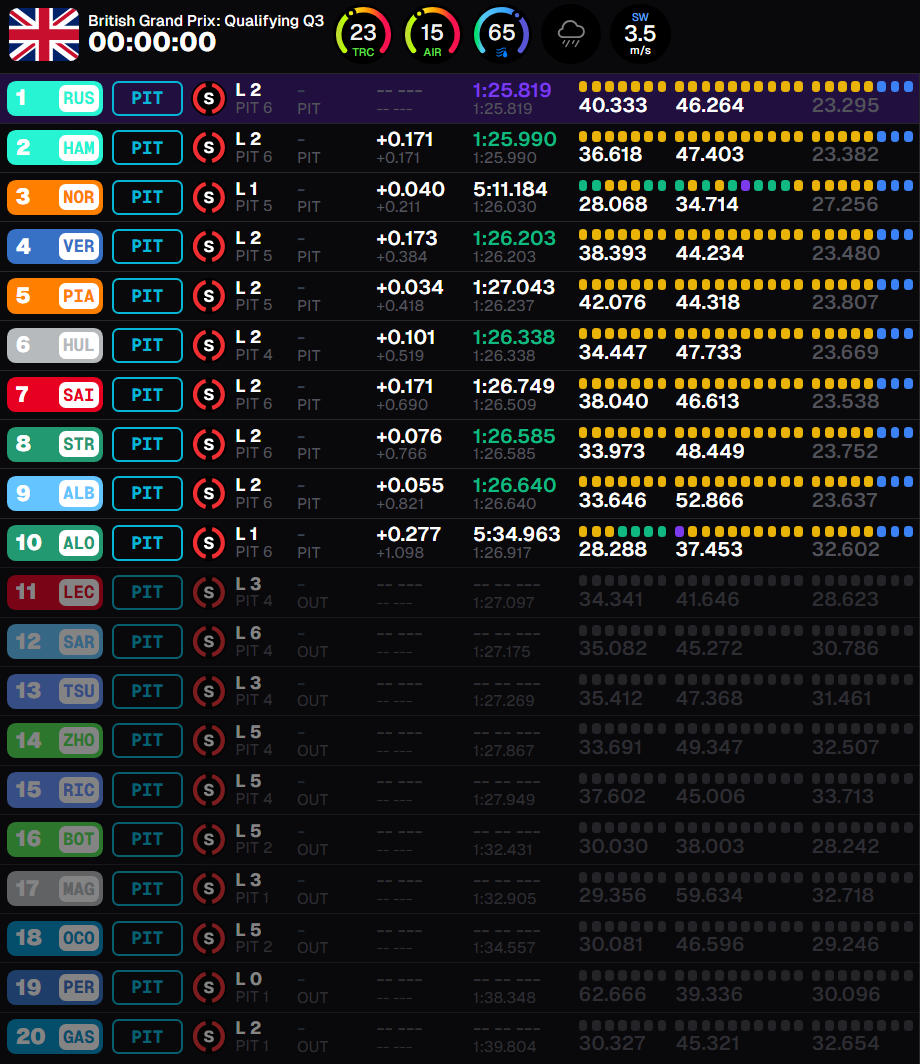
Task: Click the wind speed indicator 3.5 m/s
Action: click(x=640, y=34)
